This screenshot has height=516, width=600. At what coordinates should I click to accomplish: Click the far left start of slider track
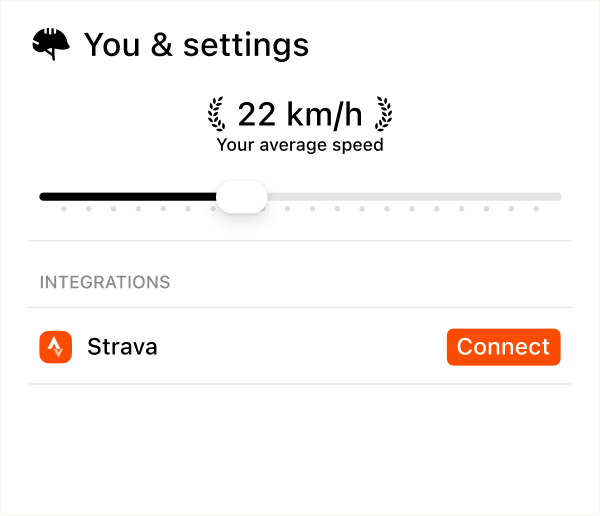[43, 197]
